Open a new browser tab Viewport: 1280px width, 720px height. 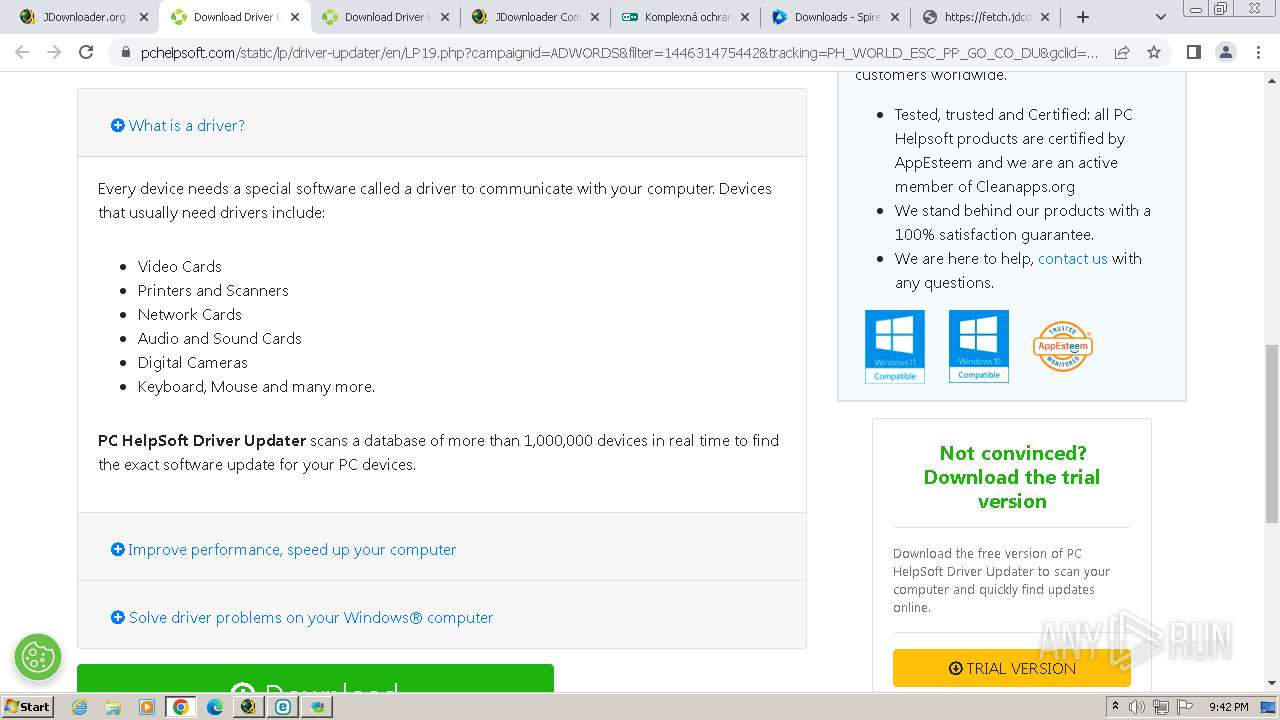click(x=1082, y=17)
